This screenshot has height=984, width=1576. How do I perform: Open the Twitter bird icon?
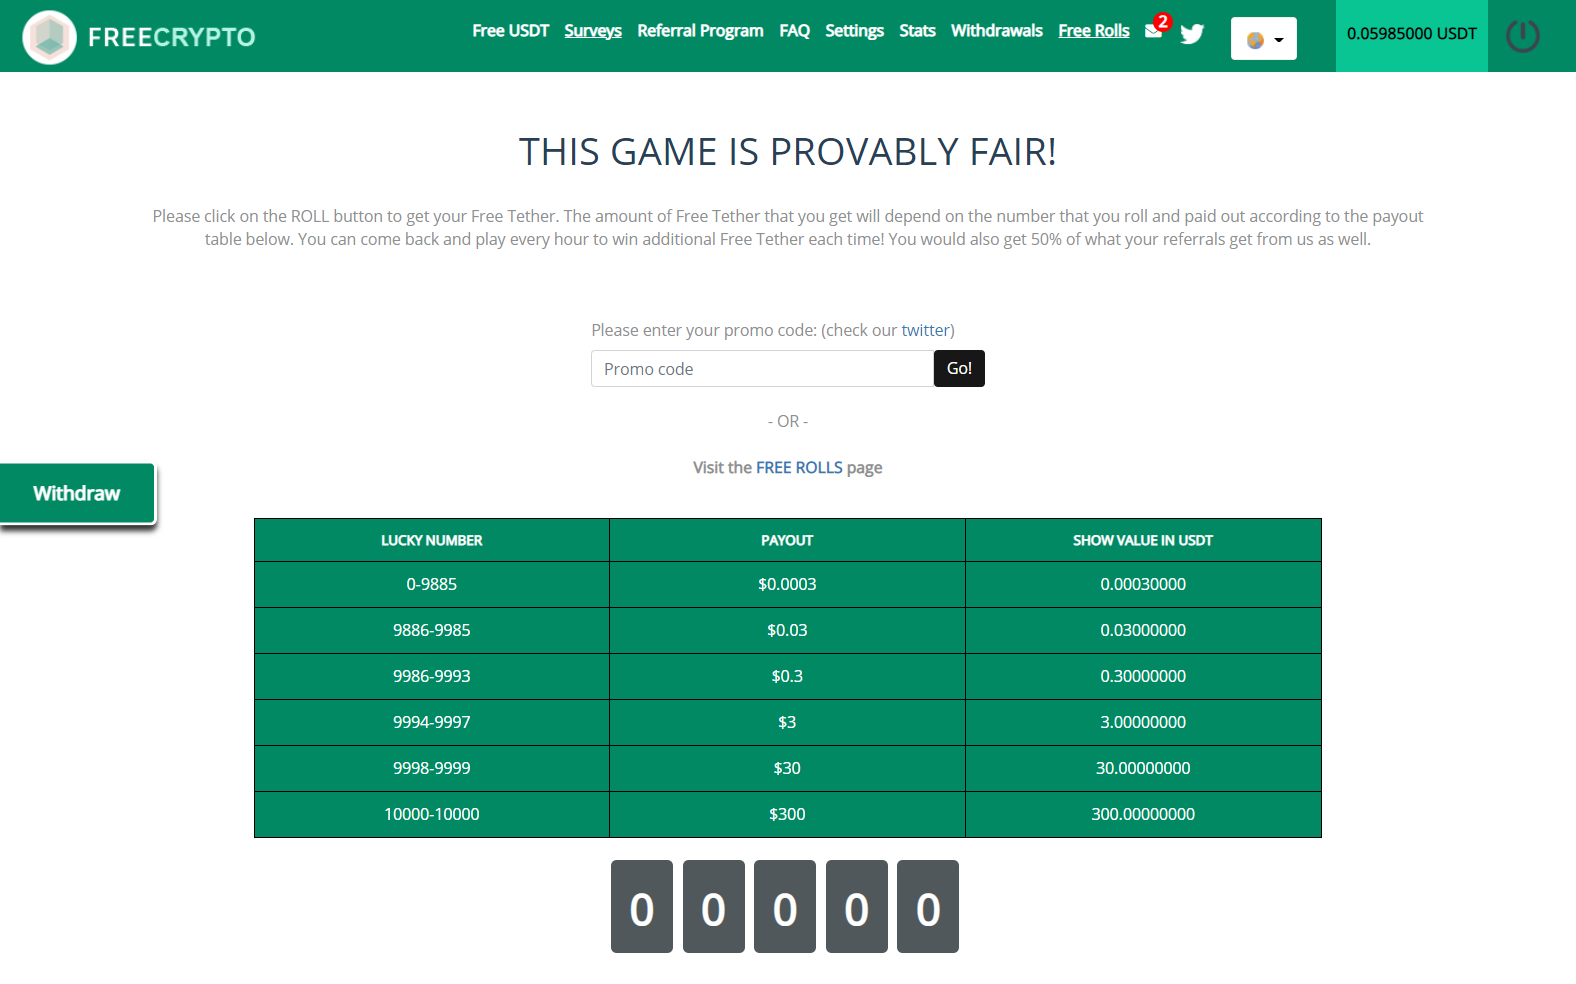pos(1192,34)
